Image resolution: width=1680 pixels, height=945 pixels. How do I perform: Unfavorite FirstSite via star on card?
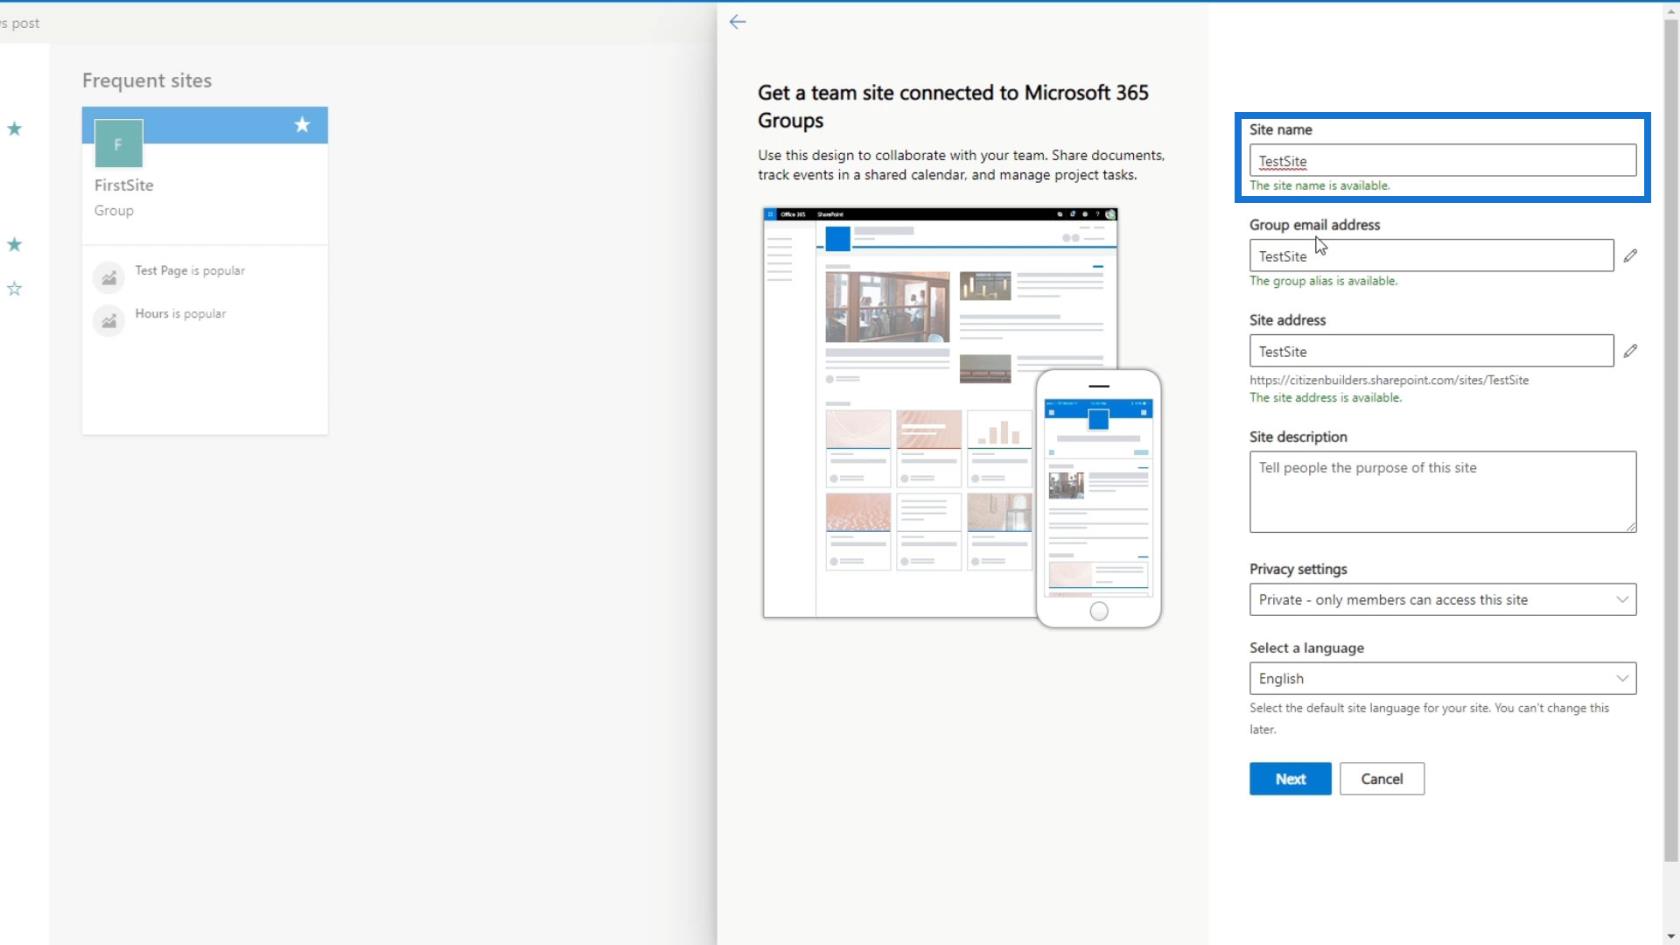[x=302, y=125]
